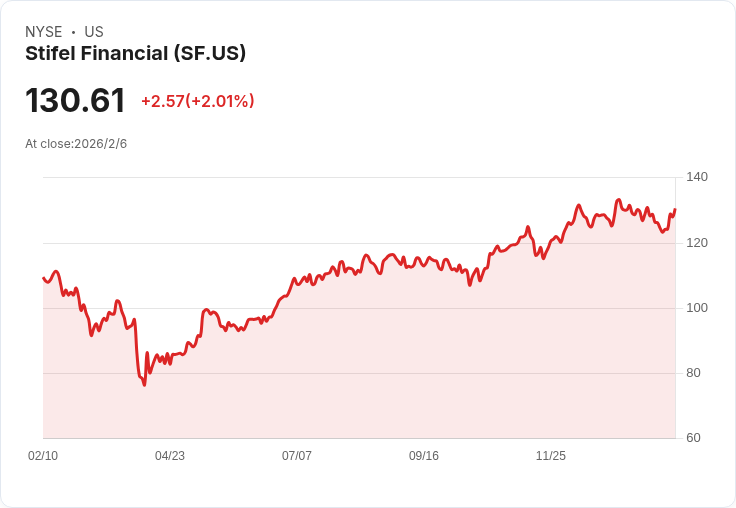The width and height of the screenshot is (736, 508).
Task: Click the 02/10 x-axis date label
Action: coord(43,456)
